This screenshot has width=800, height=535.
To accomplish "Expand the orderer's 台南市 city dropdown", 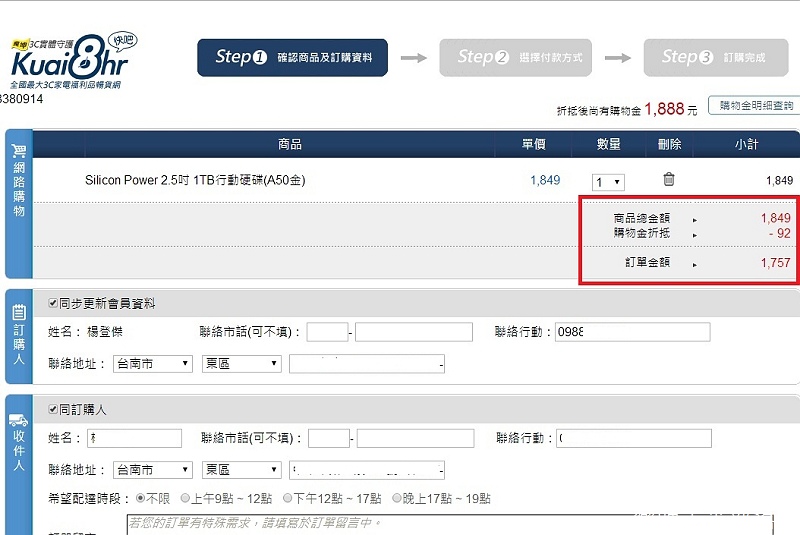I will (x=152, y=364).
